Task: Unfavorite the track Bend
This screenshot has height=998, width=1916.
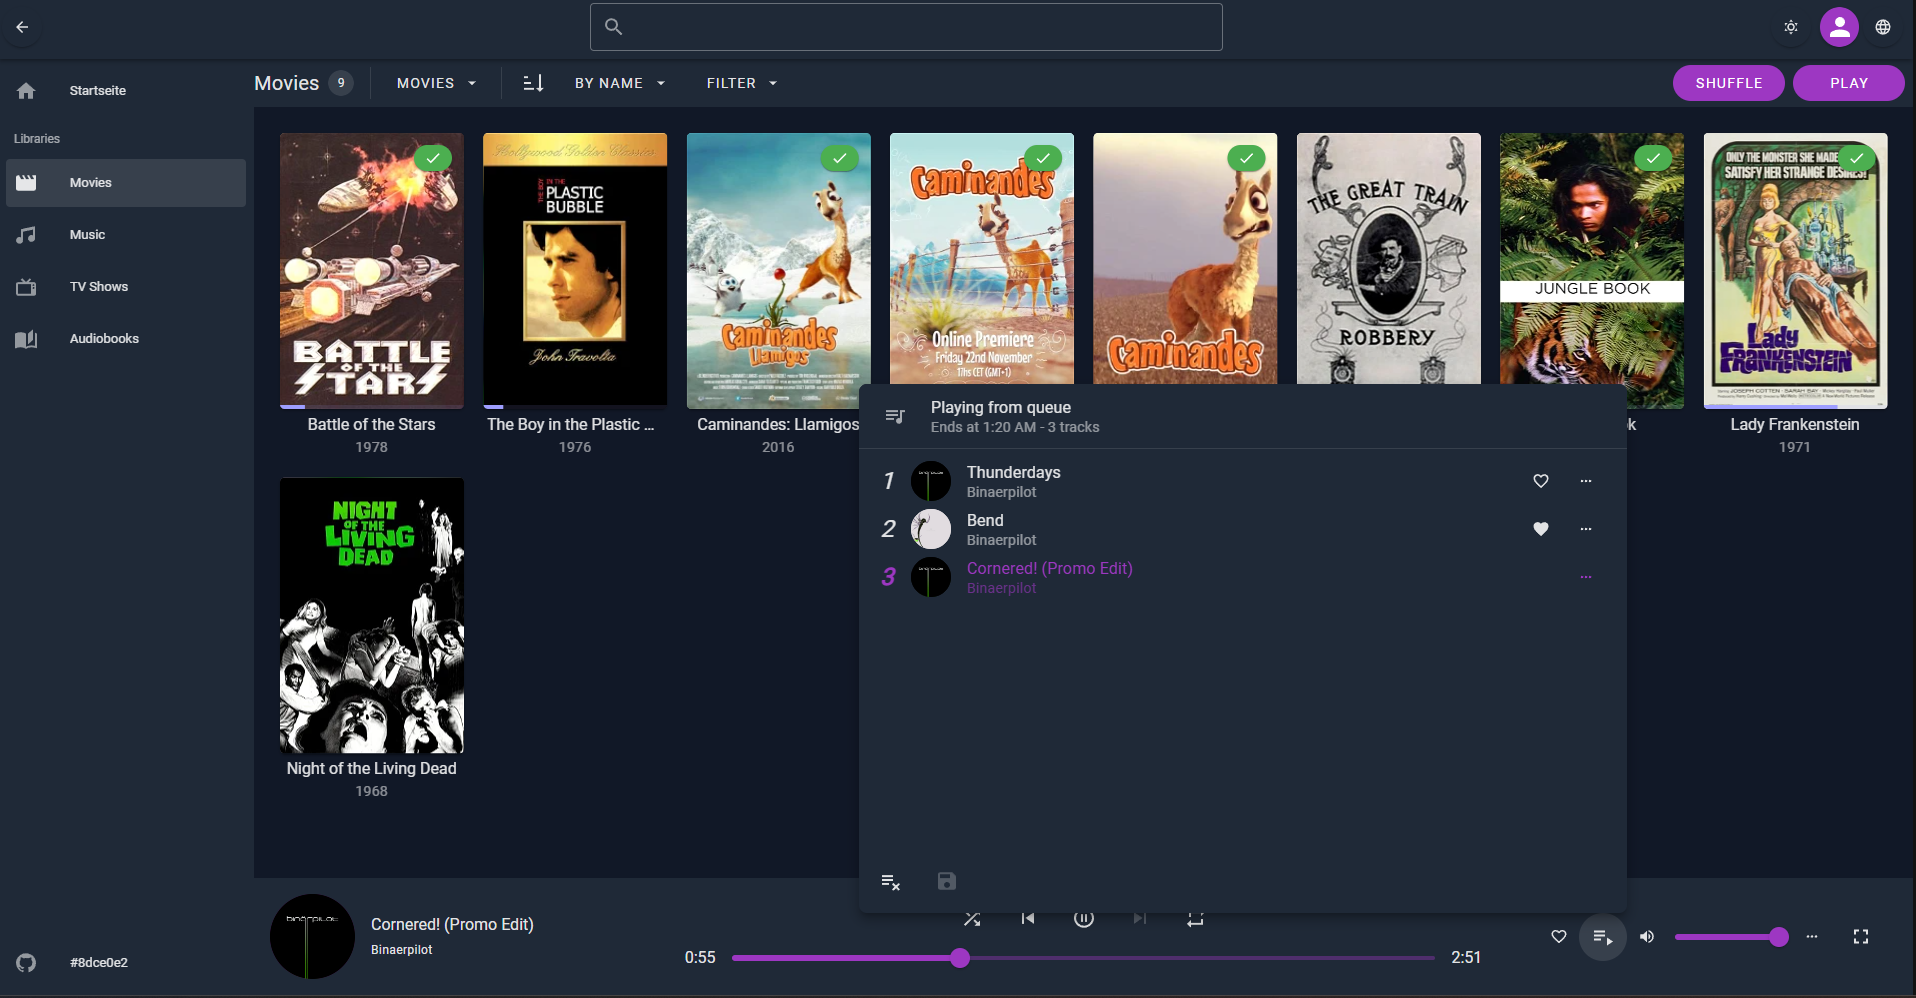Action: point(1540,529)
